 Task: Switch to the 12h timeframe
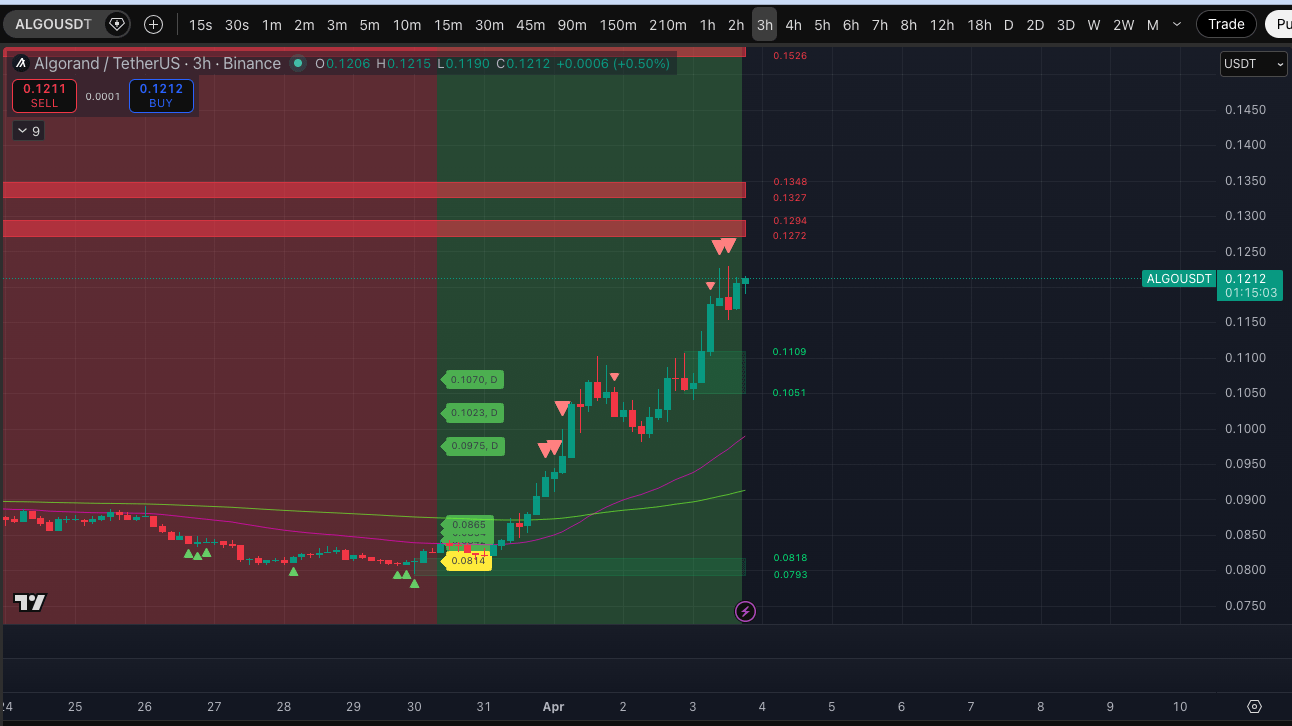[x=942, y=25]
